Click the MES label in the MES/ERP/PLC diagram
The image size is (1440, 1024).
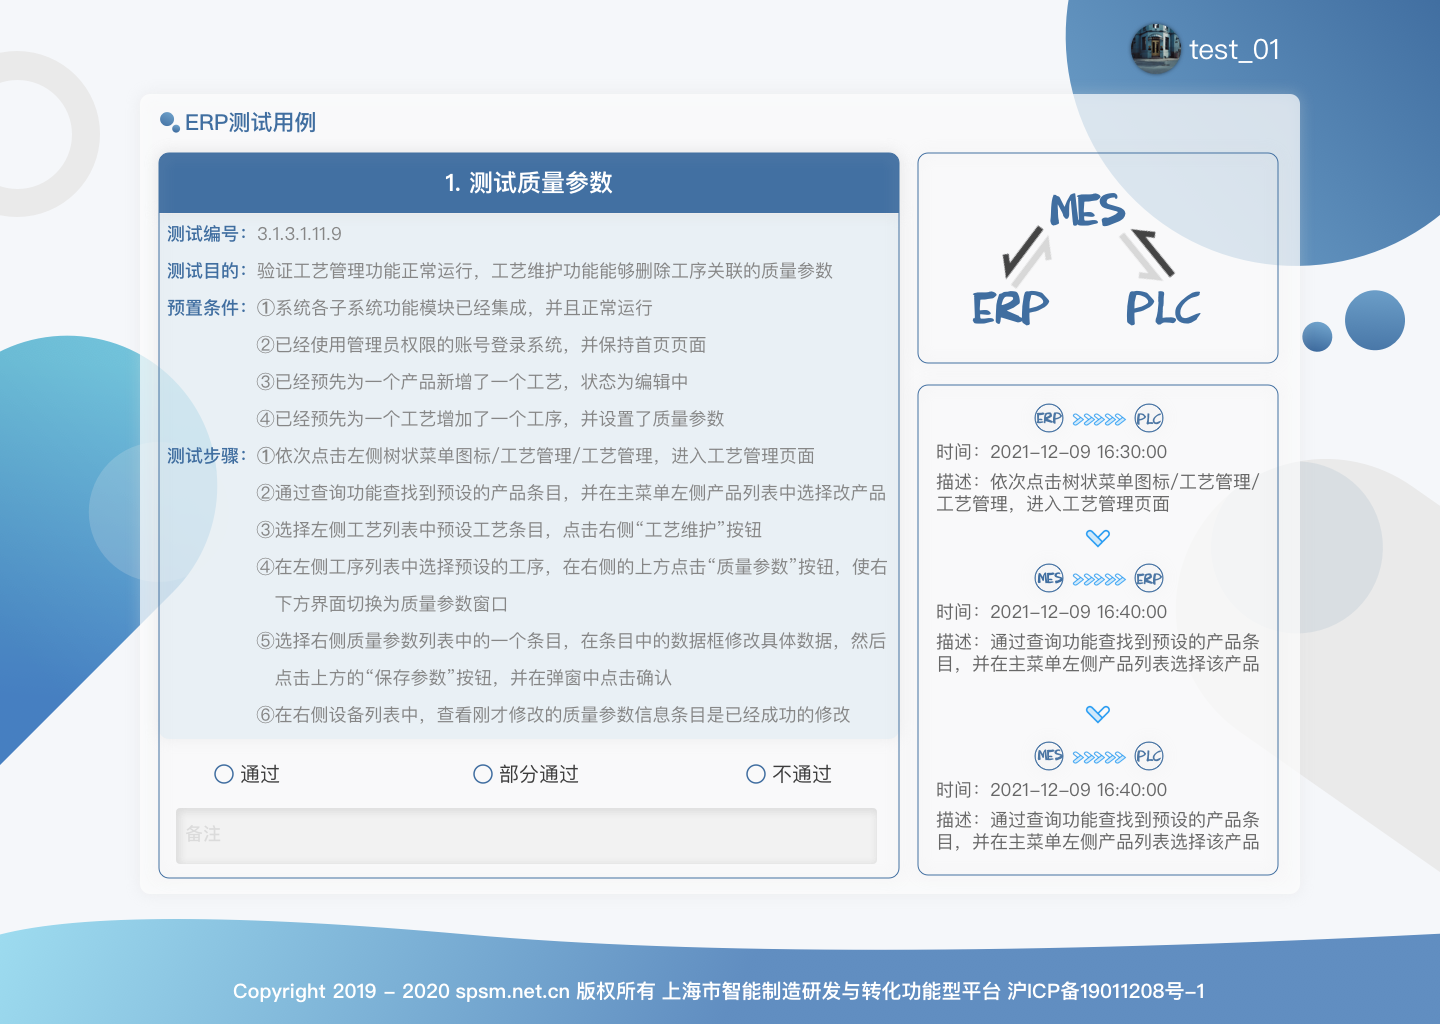pos(1087,212)
